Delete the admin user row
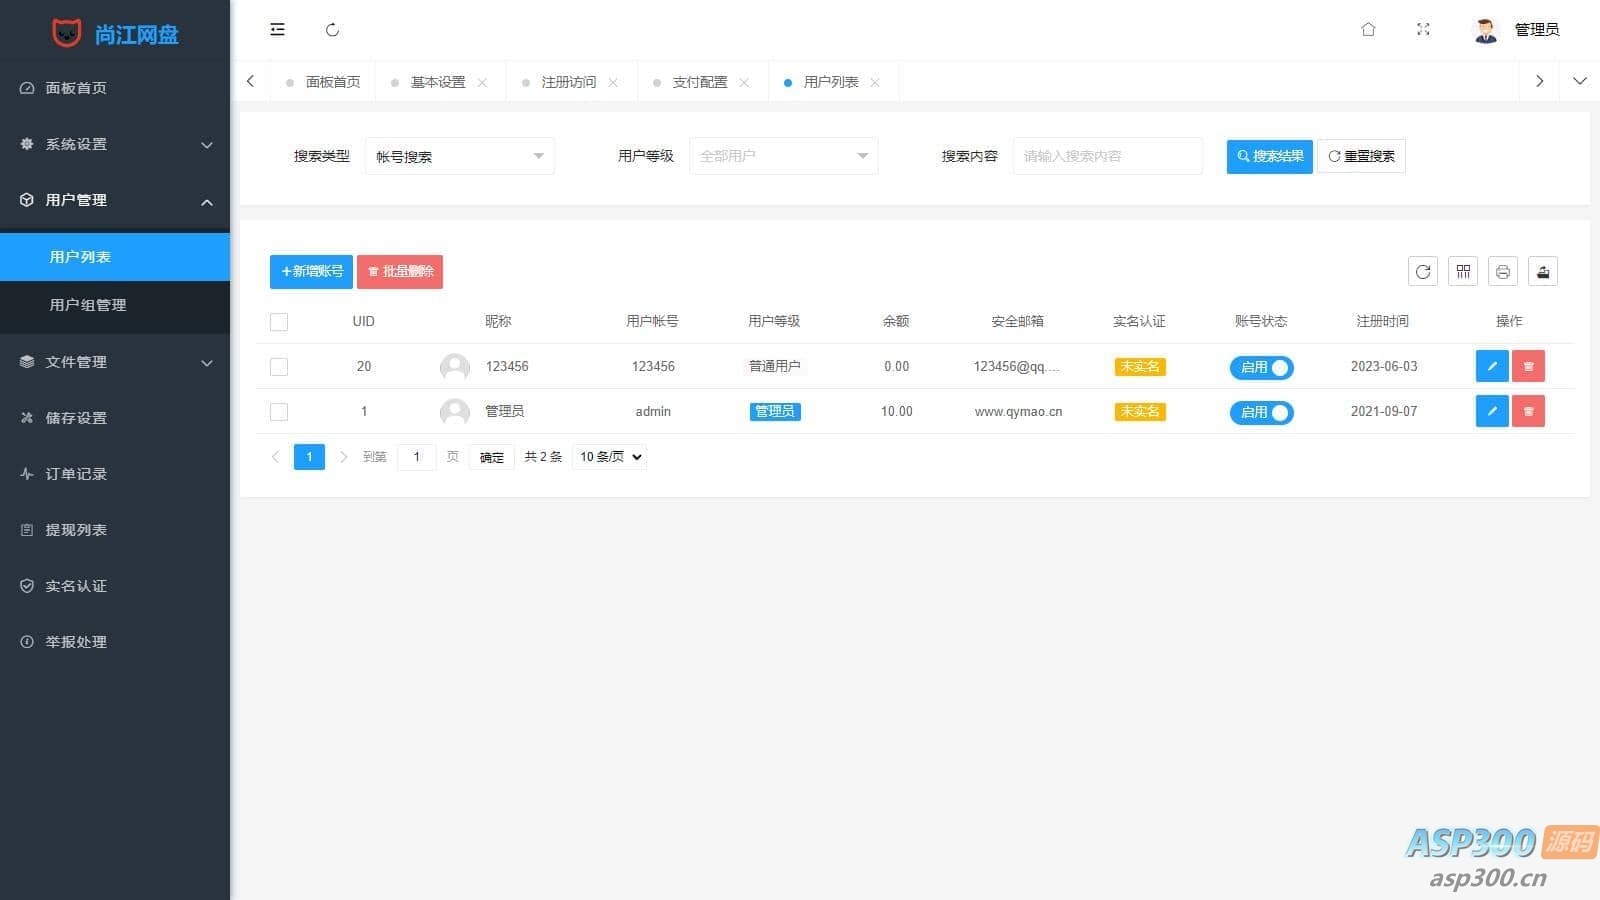The width and height of the screenshot is (1600, 900). (x=1528, y=411)
